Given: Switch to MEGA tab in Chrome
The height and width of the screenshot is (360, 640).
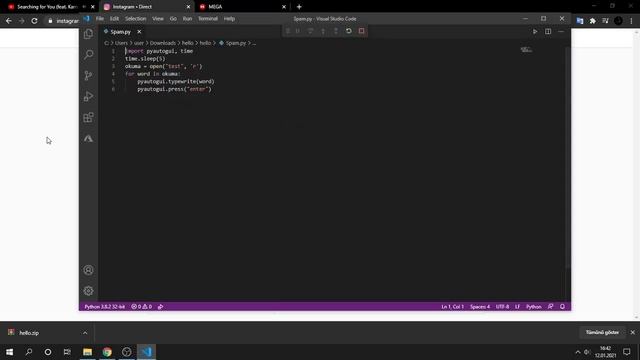Looking at the screenshot, I should pos(242,7).
